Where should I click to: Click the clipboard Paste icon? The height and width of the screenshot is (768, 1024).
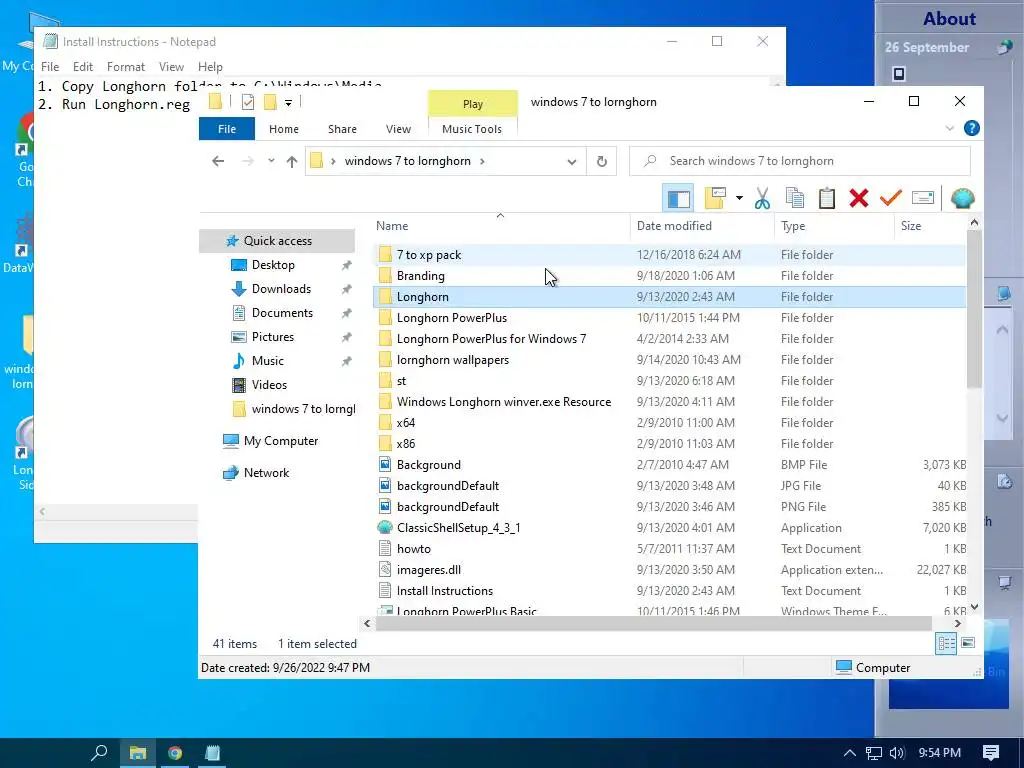pos(827,198)
